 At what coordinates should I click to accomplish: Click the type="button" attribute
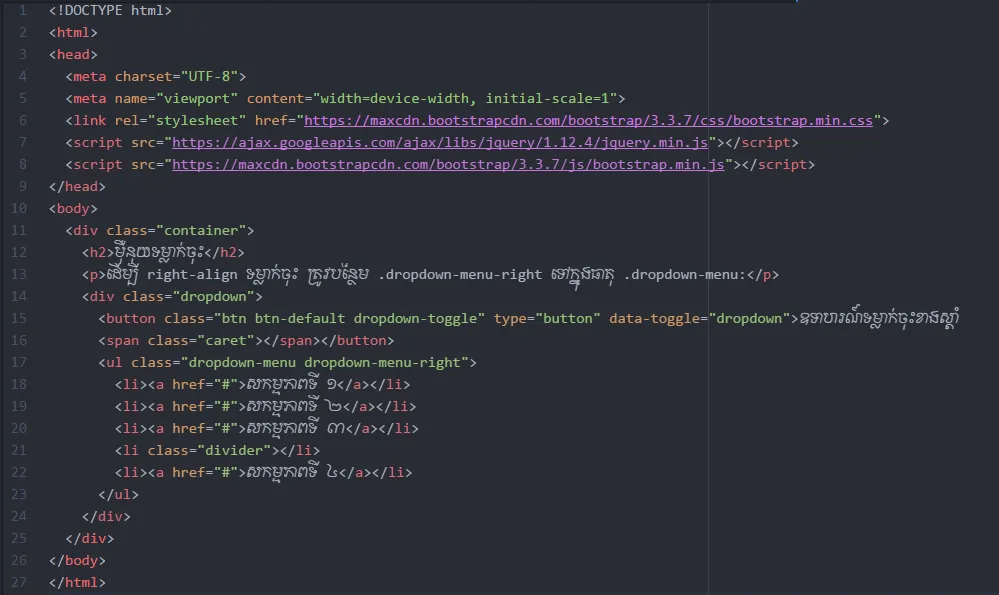pos(547,319)
